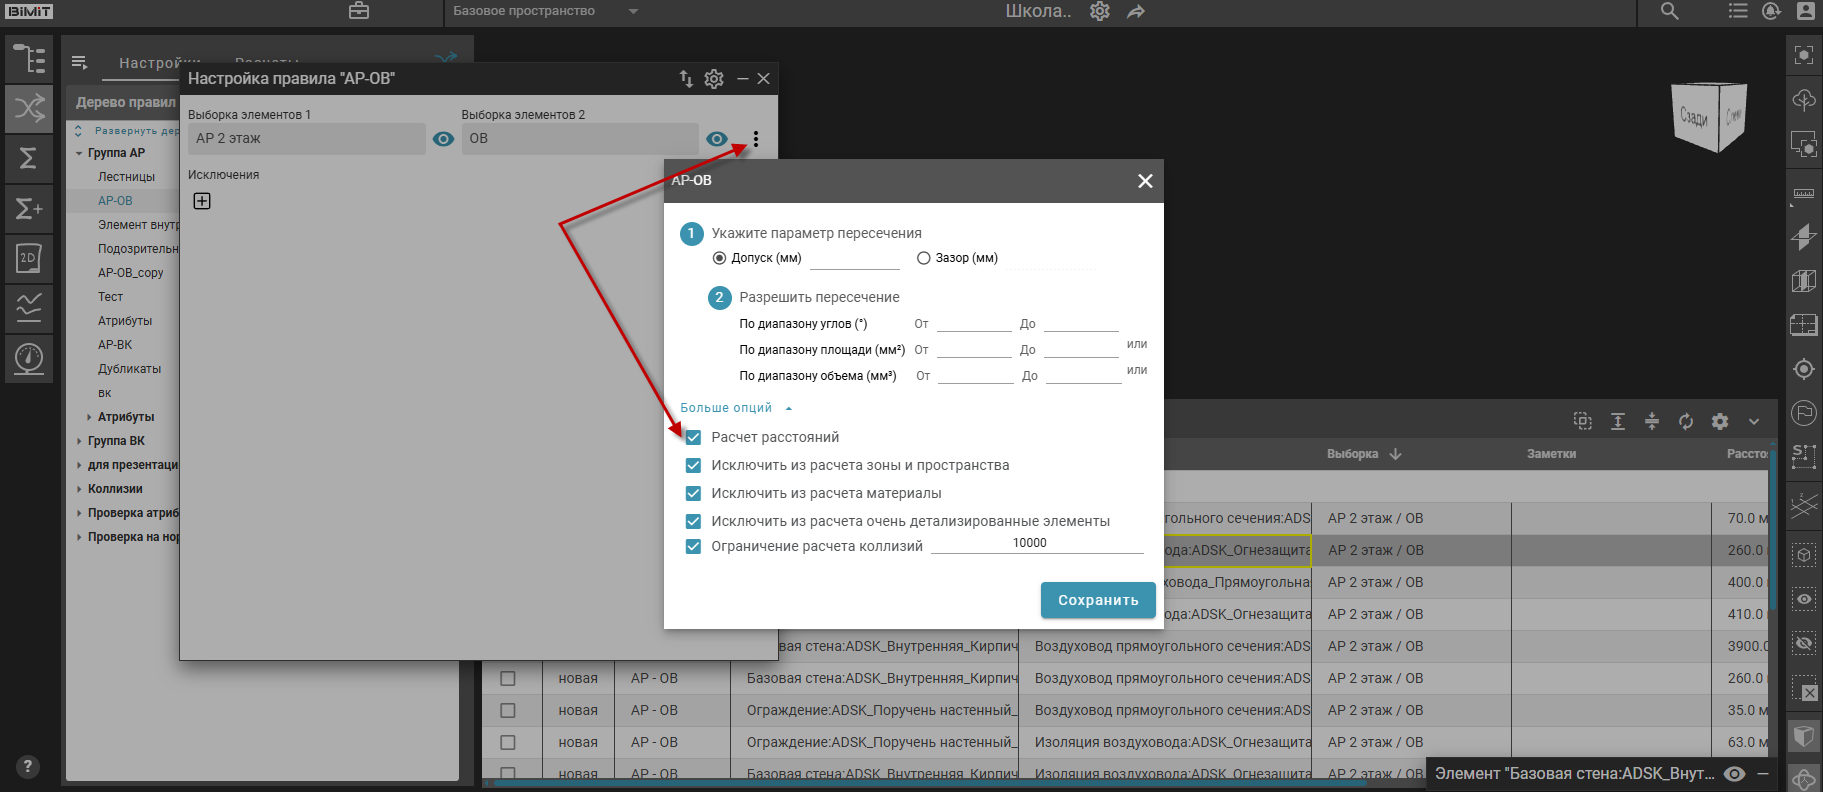This screenshot has height=792, width=1823.
Task: Open the three-dot menu beside selection 2
Action: (x=756, y=139)
